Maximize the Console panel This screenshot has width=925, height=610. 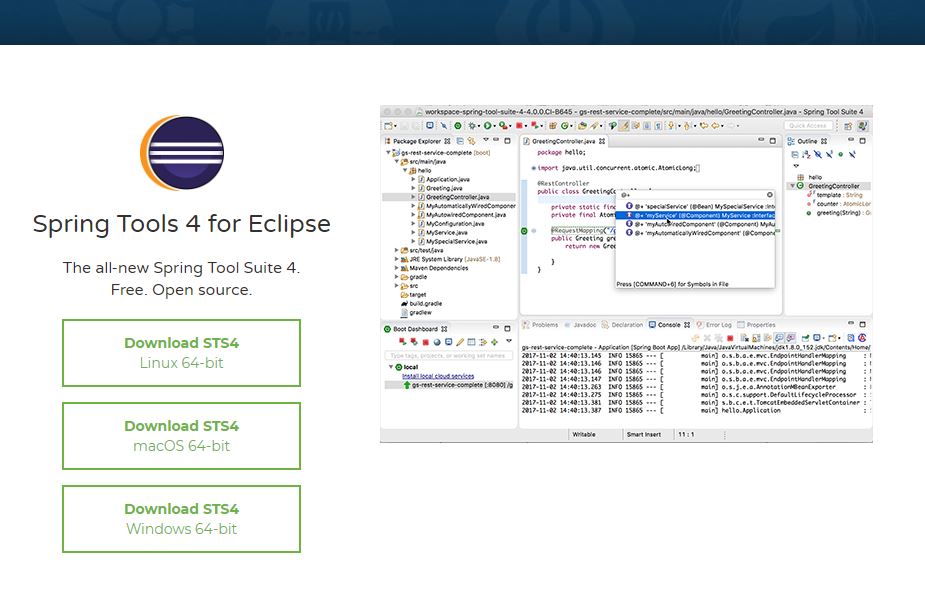tap(862, 324)
